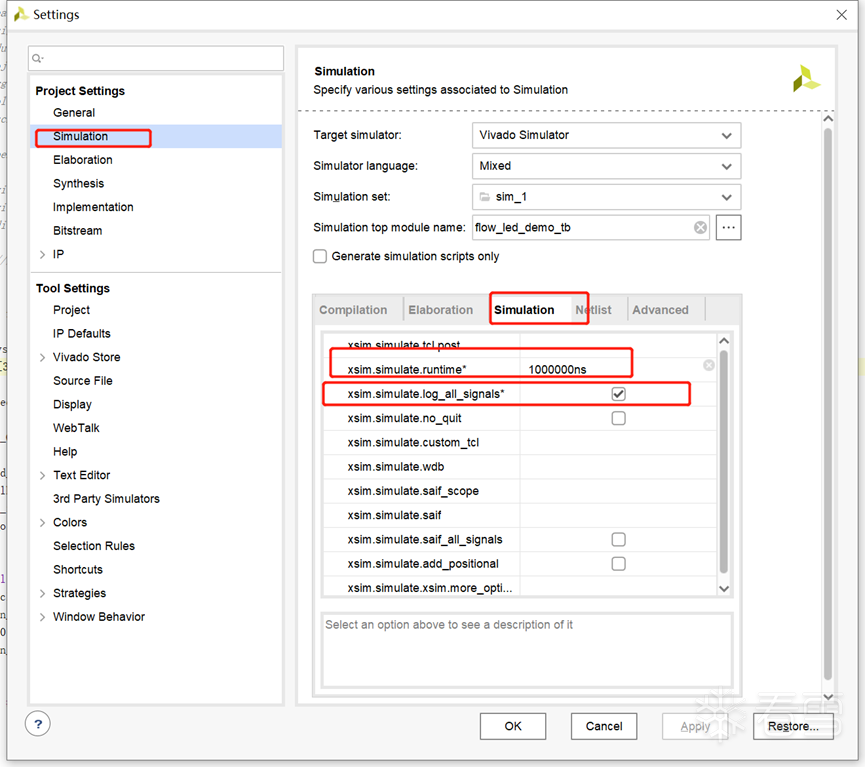Open the Simulation set dropdown
This screenshot has height=767, width=865.
point(606,197)
